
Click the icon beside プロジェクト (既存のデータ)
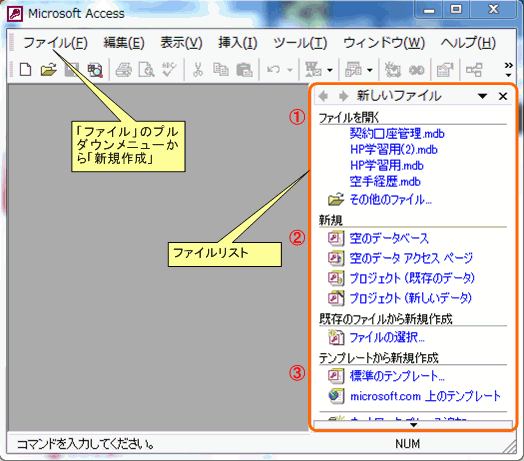click(336, 278)
